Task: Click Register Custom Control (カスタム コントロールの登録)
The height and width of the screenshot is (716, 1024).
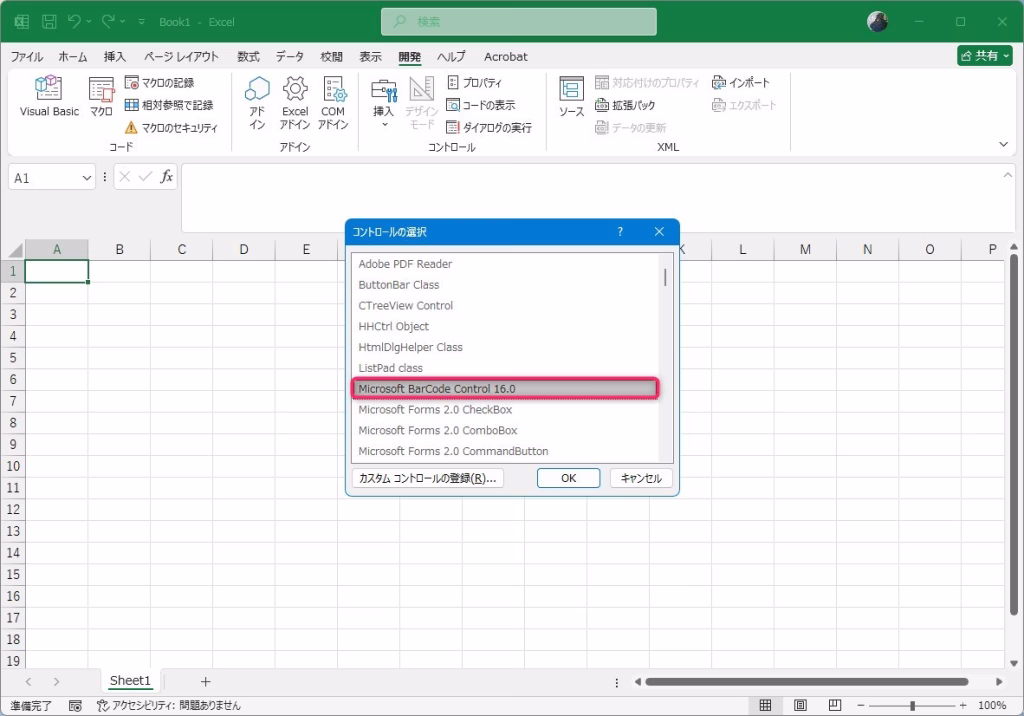Action: coord(428,478)
